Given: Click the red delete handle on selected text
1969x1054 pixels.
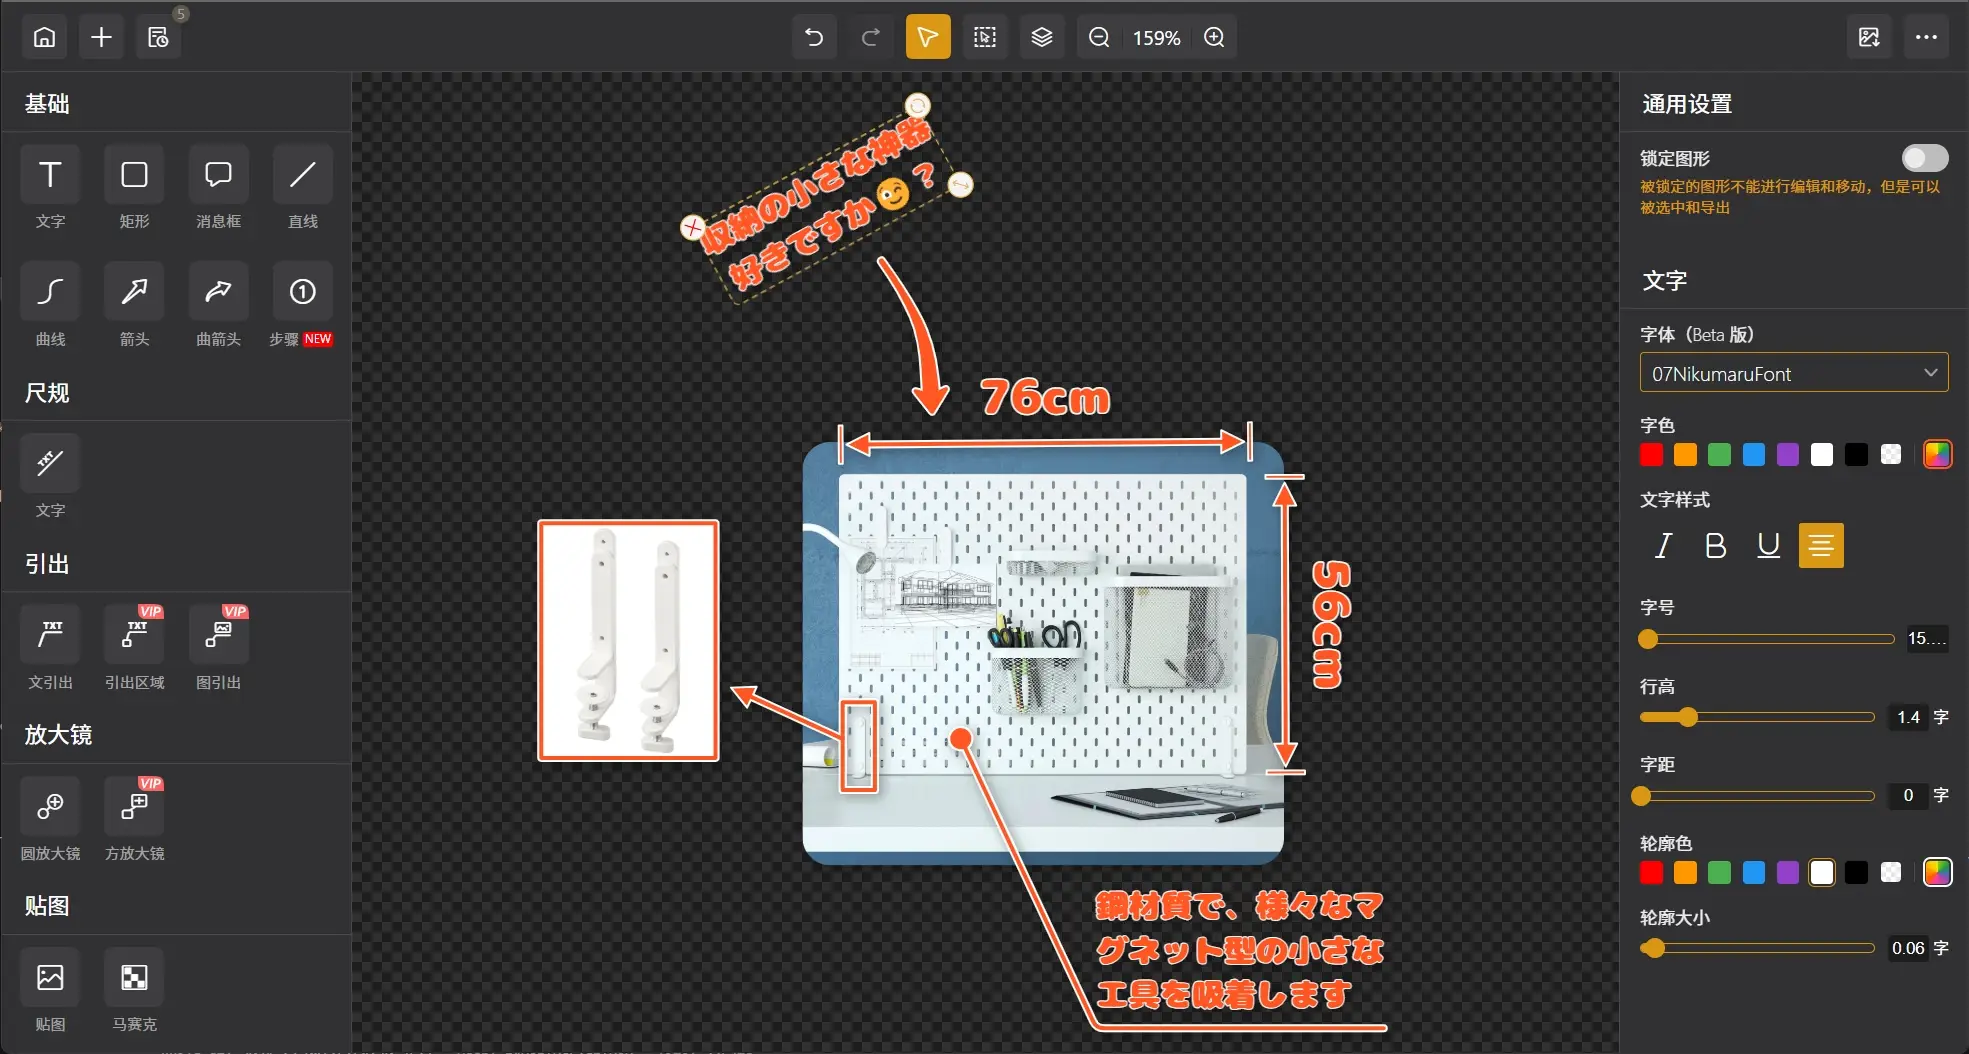Looking at the screenshot, I should tap(692, 227).
